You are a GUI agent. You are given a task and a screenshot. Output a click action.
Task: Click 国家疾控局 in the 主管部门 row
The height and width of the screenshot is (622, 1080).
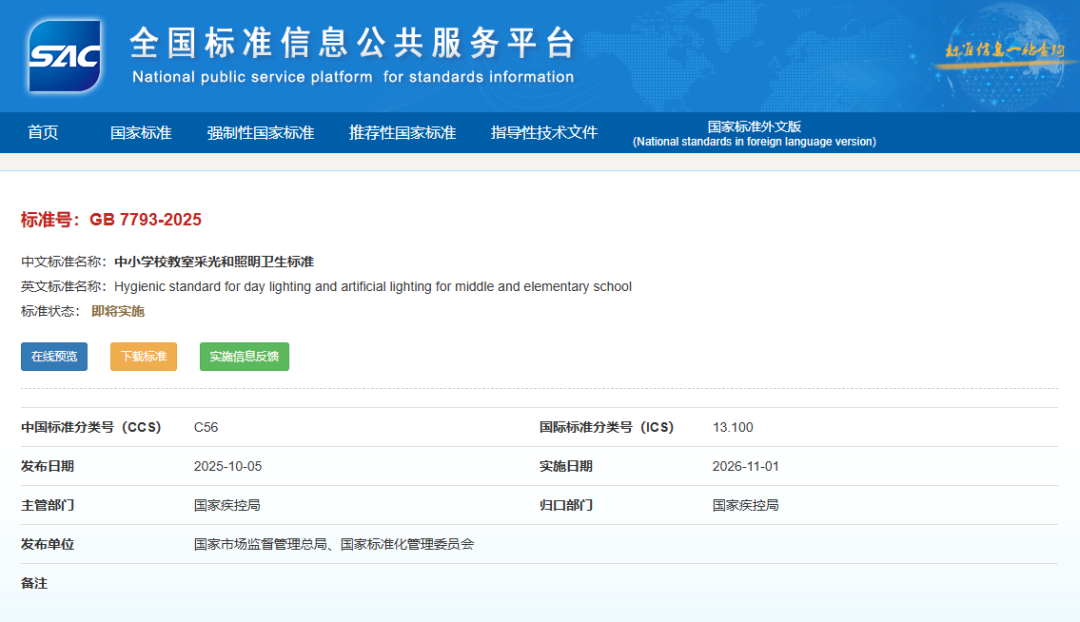click(227, 506)
